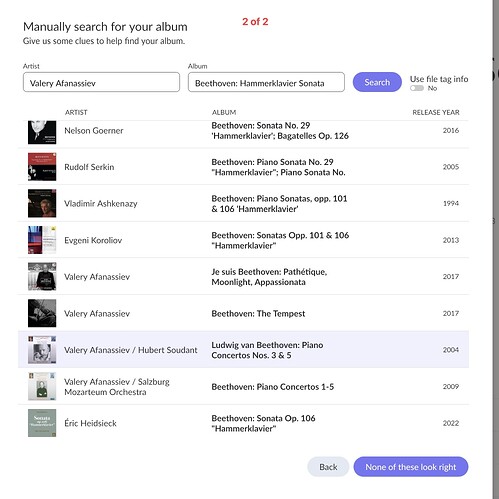The image size is (499, 499).
Task: Choose None of these look right
Action: click(411, 467)
